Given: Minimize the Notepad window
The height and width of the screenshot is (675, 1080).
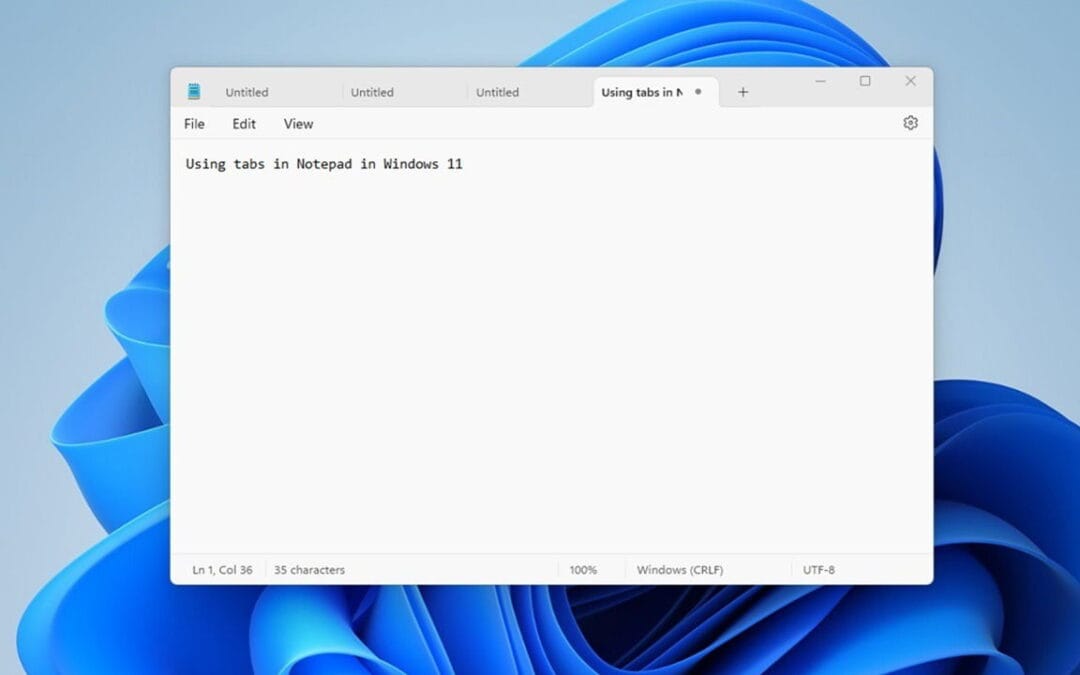Looking at the screenshot, I should 821,82.
